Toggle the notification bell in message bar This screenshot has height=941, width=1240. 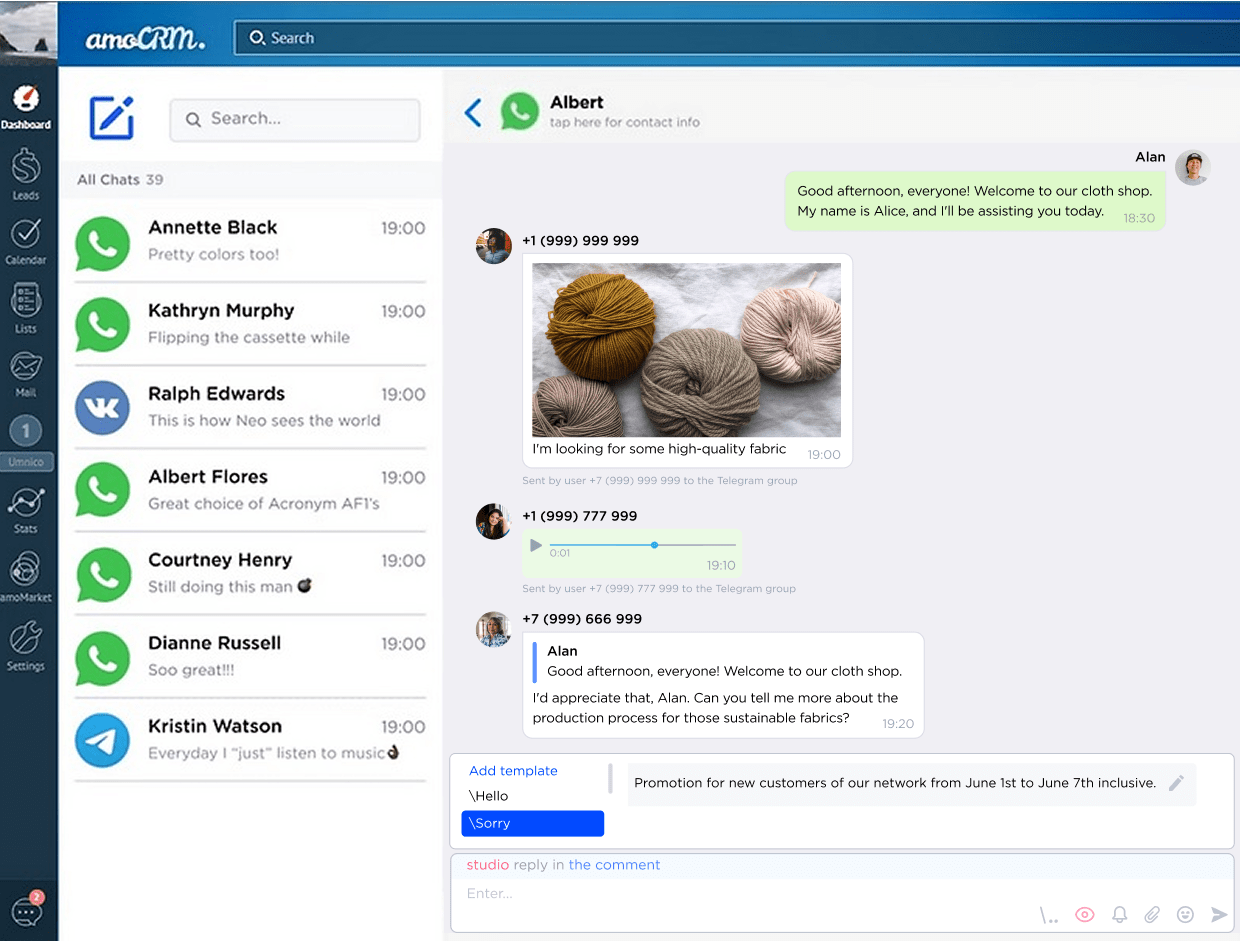(1119, 914)
